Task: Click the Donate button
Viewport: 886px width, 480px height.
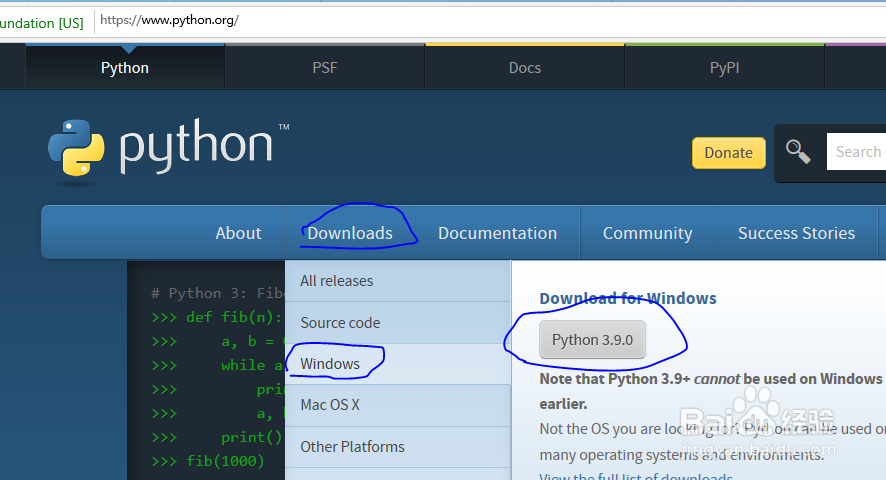Action: (728, 153)
